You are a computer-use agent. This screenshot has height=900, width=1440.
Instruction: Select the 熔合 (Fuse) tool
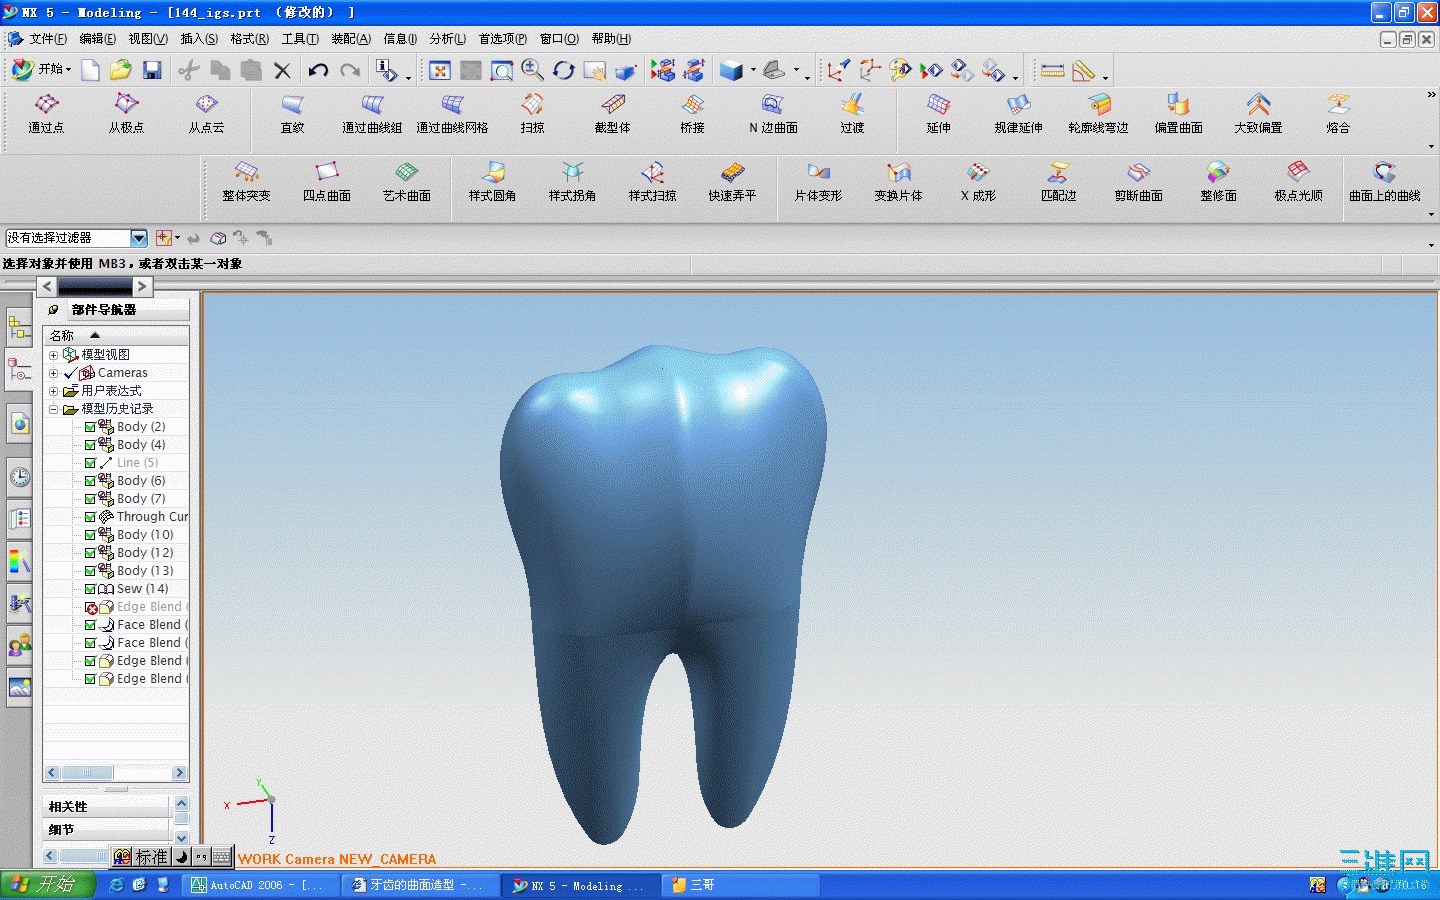pyautogui.click(x=1338, y=114)
